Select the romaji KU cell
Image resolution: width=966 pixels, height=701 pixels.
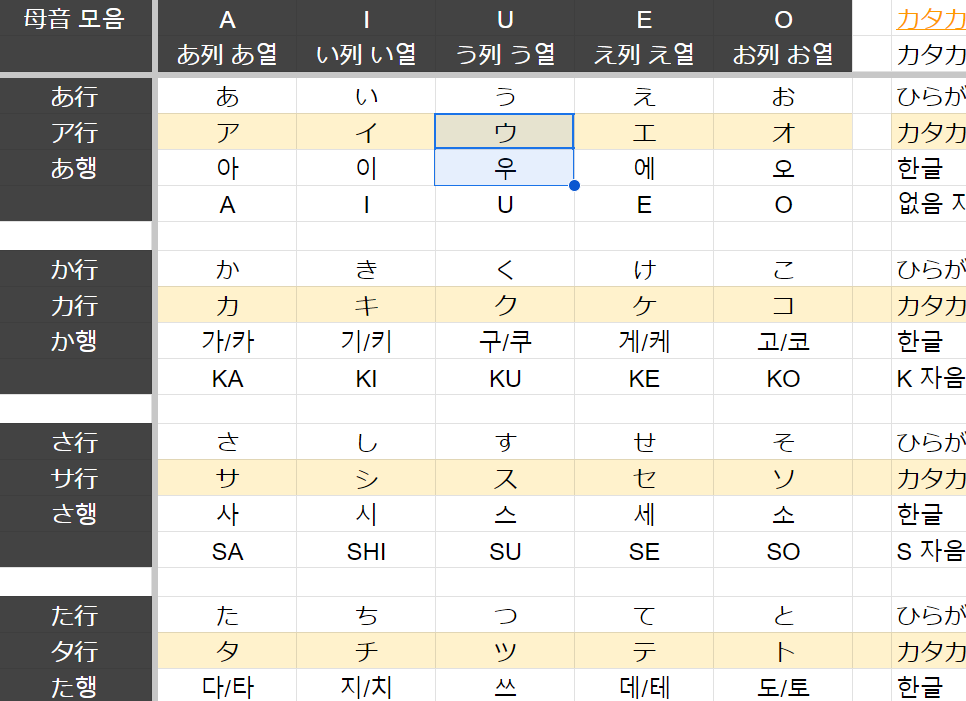pos(505,378)
